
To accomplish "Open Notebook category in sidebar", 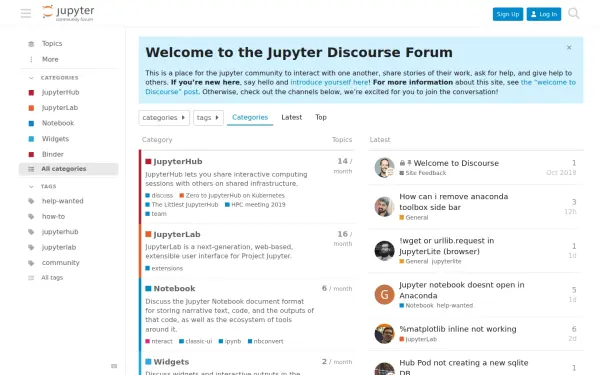I will (58, 123).
